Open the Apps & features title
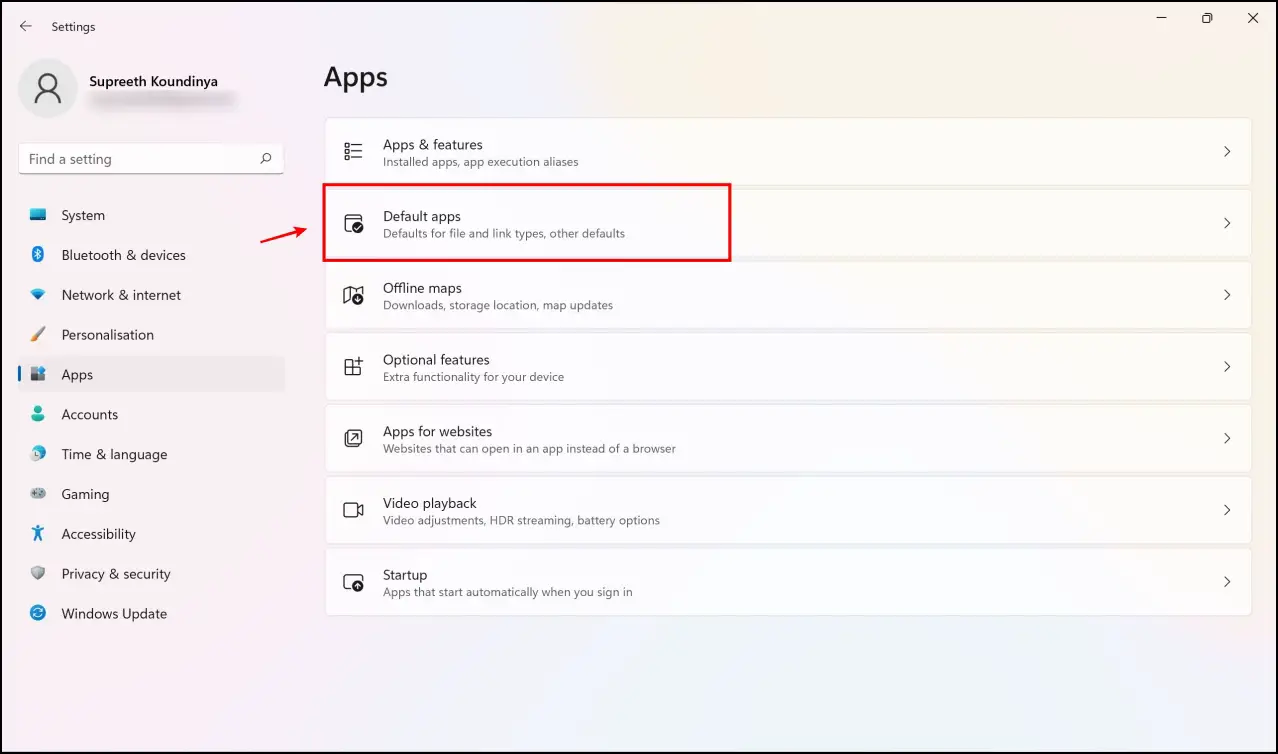This screenshot has width=1278, height=754. pos(433,144)
